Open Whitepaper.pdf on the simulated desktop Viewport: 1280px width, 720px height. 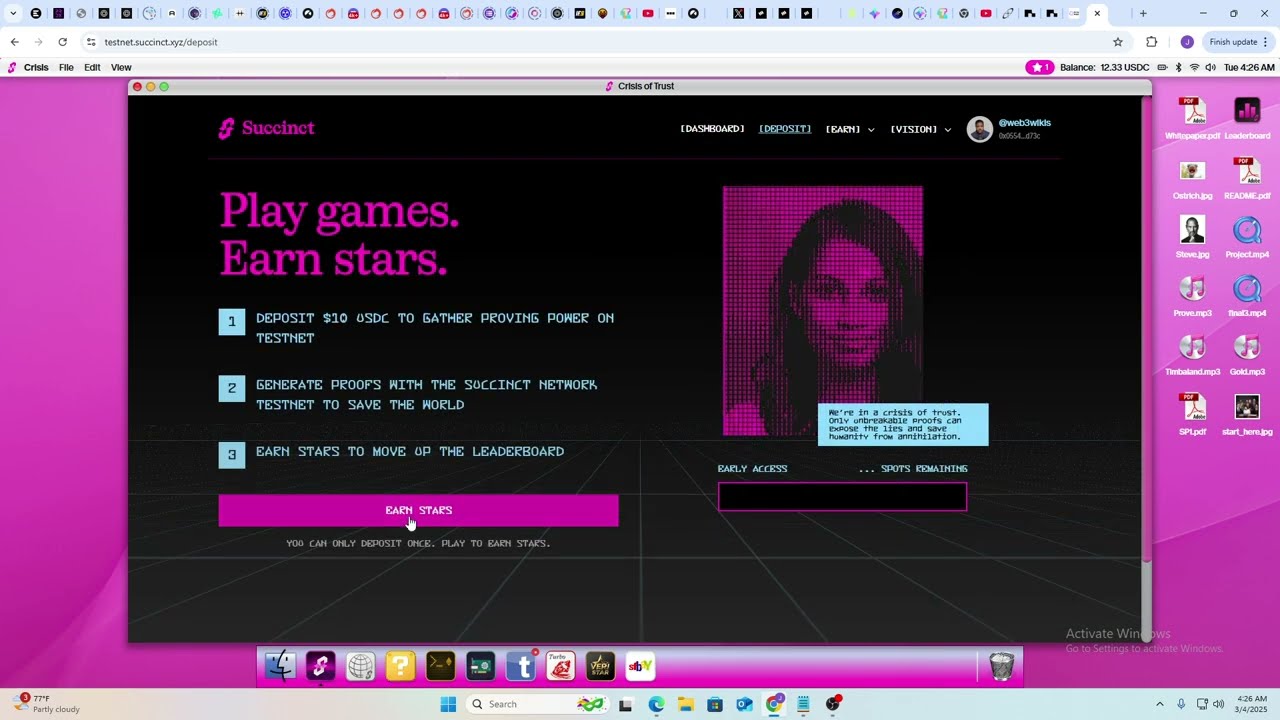coord(1192,118)
